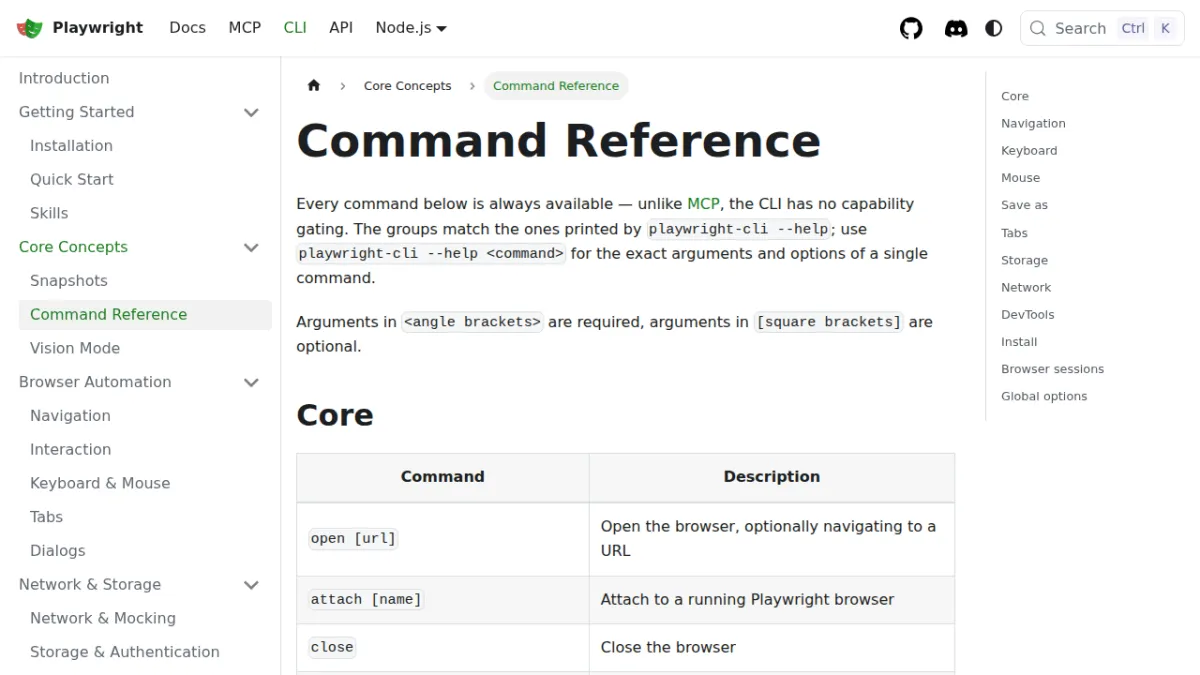Jump to Browser sessions in table of contents
The width and height of the screenshot is (1200, 675).
click(x=1053, y=369)
